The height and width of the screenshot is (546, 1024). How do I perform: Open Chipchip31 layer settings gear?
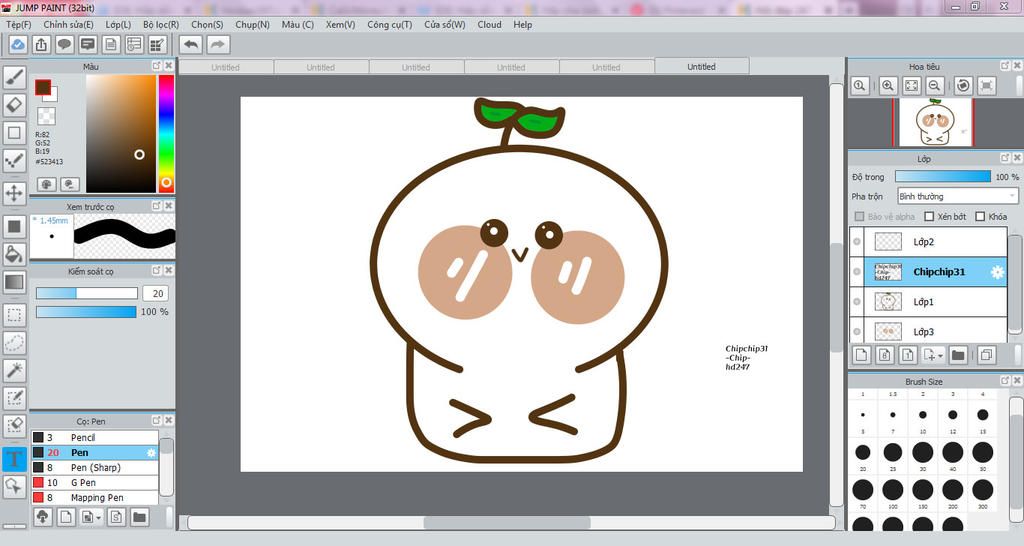[x=997, y=272]
